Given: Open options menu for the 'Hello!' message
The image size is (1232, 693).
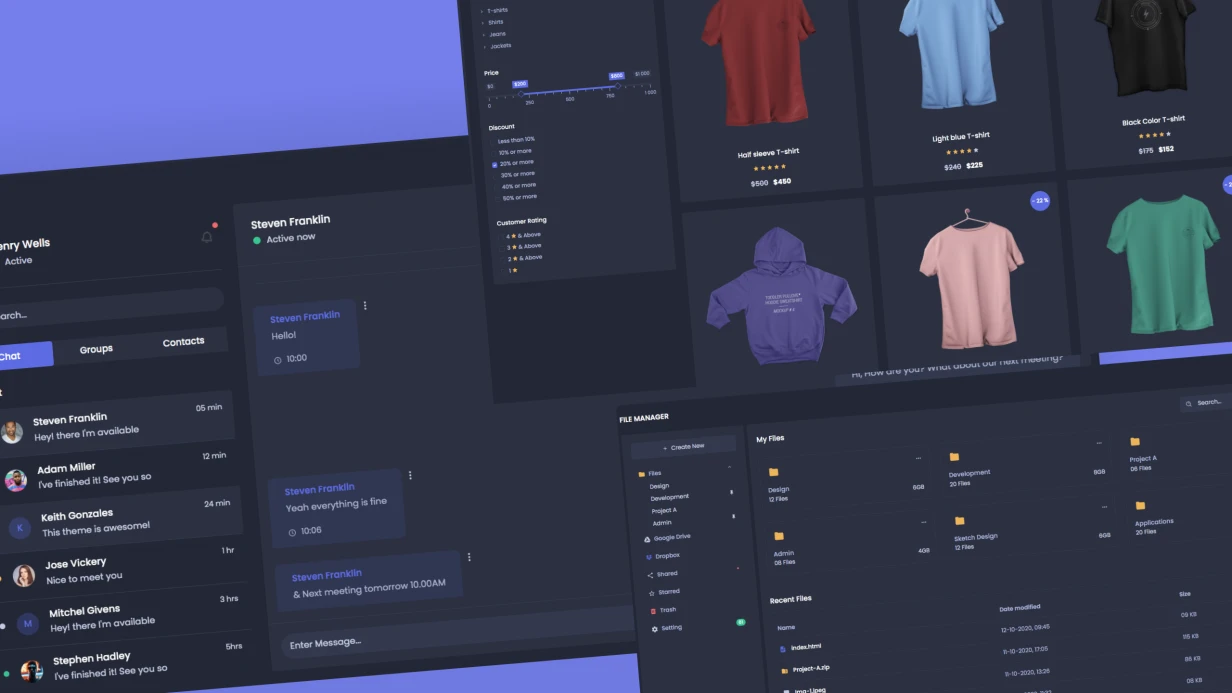Looking at the screenshot, I should pos(365,306).
